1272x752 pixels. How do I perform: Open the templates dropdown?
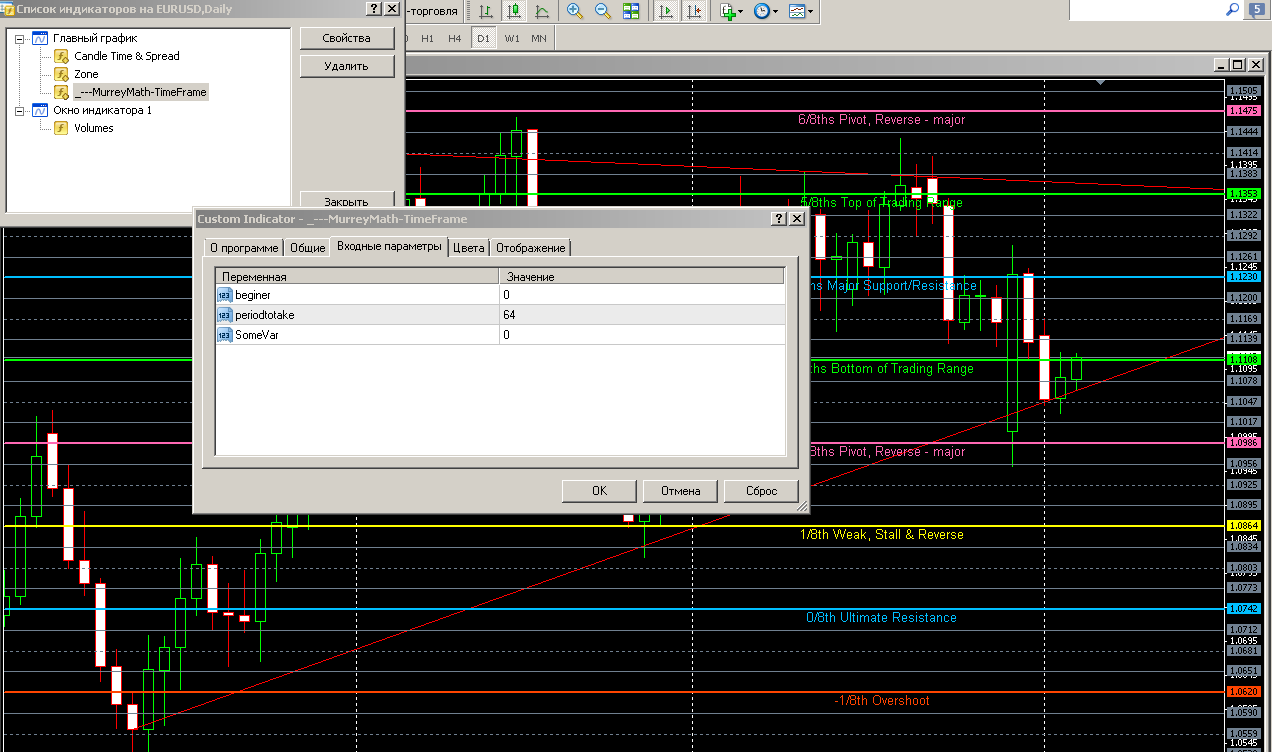(800, 12)
